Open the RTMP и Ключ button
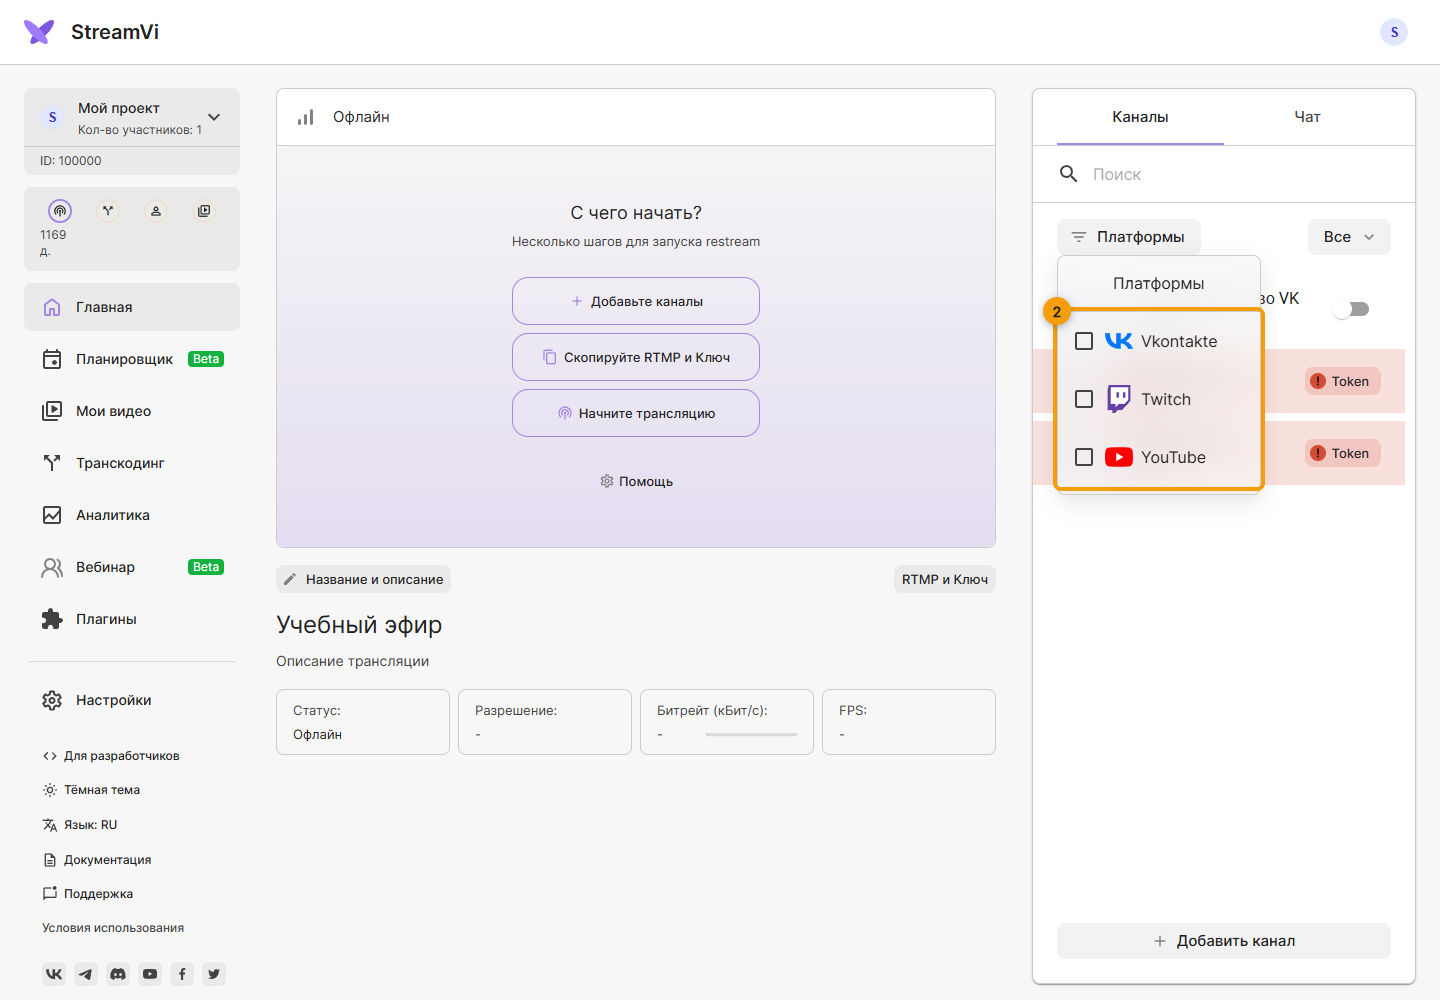Viewport: 1440px width, 1000px height. (944, 579)
